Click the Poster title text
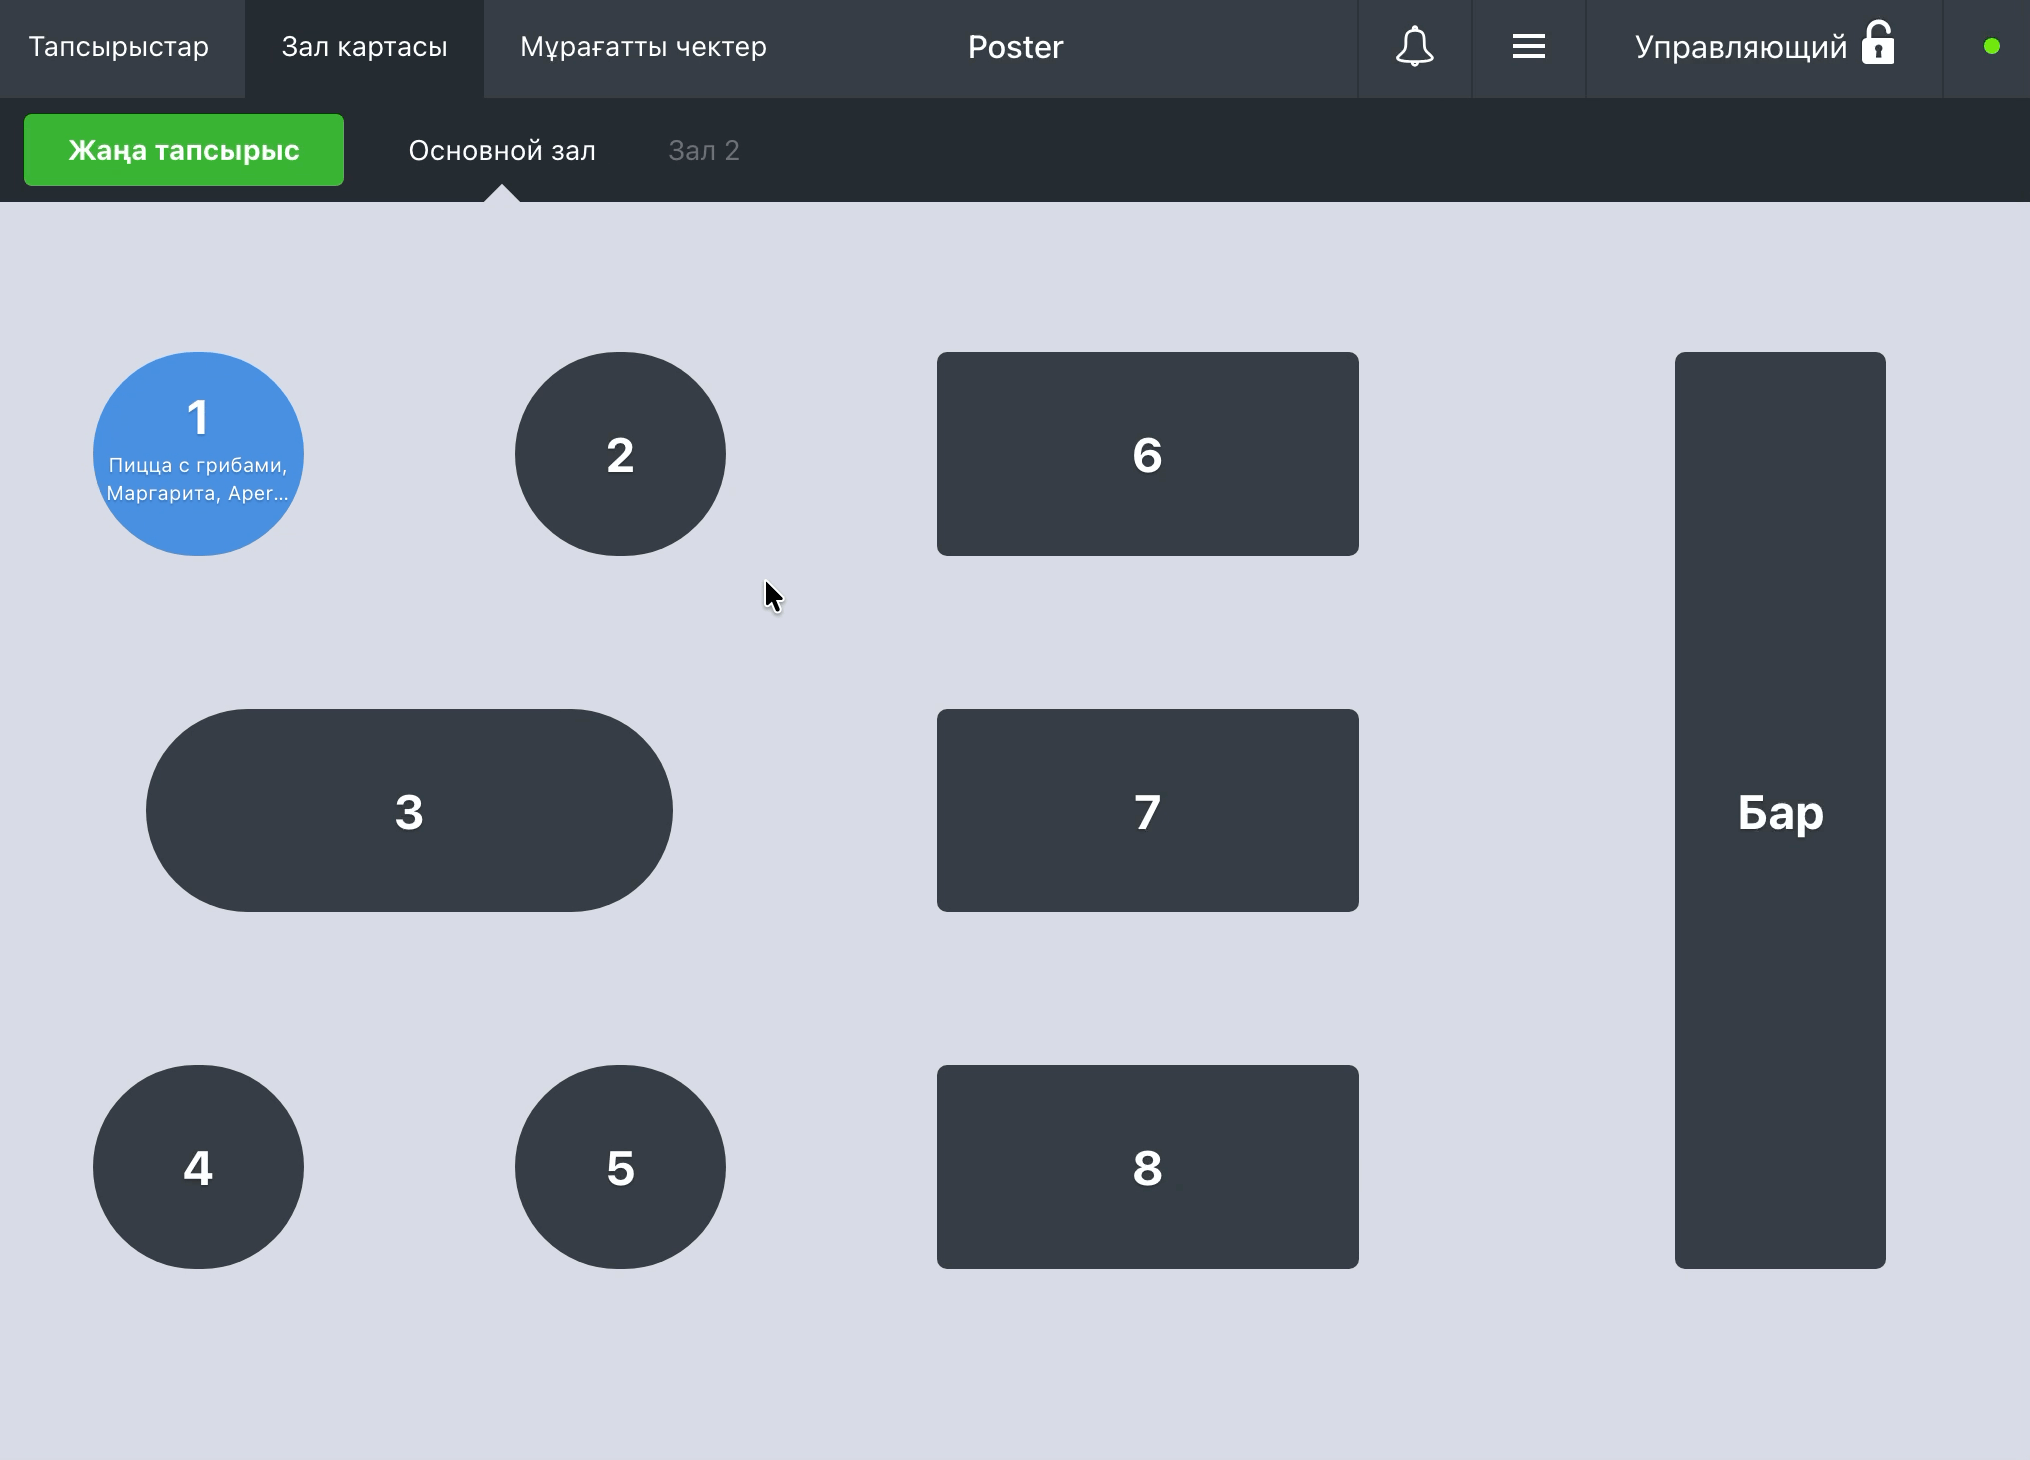Screen dimensions: 2030x1460 pyautogui.click(x=1015, y=47)
